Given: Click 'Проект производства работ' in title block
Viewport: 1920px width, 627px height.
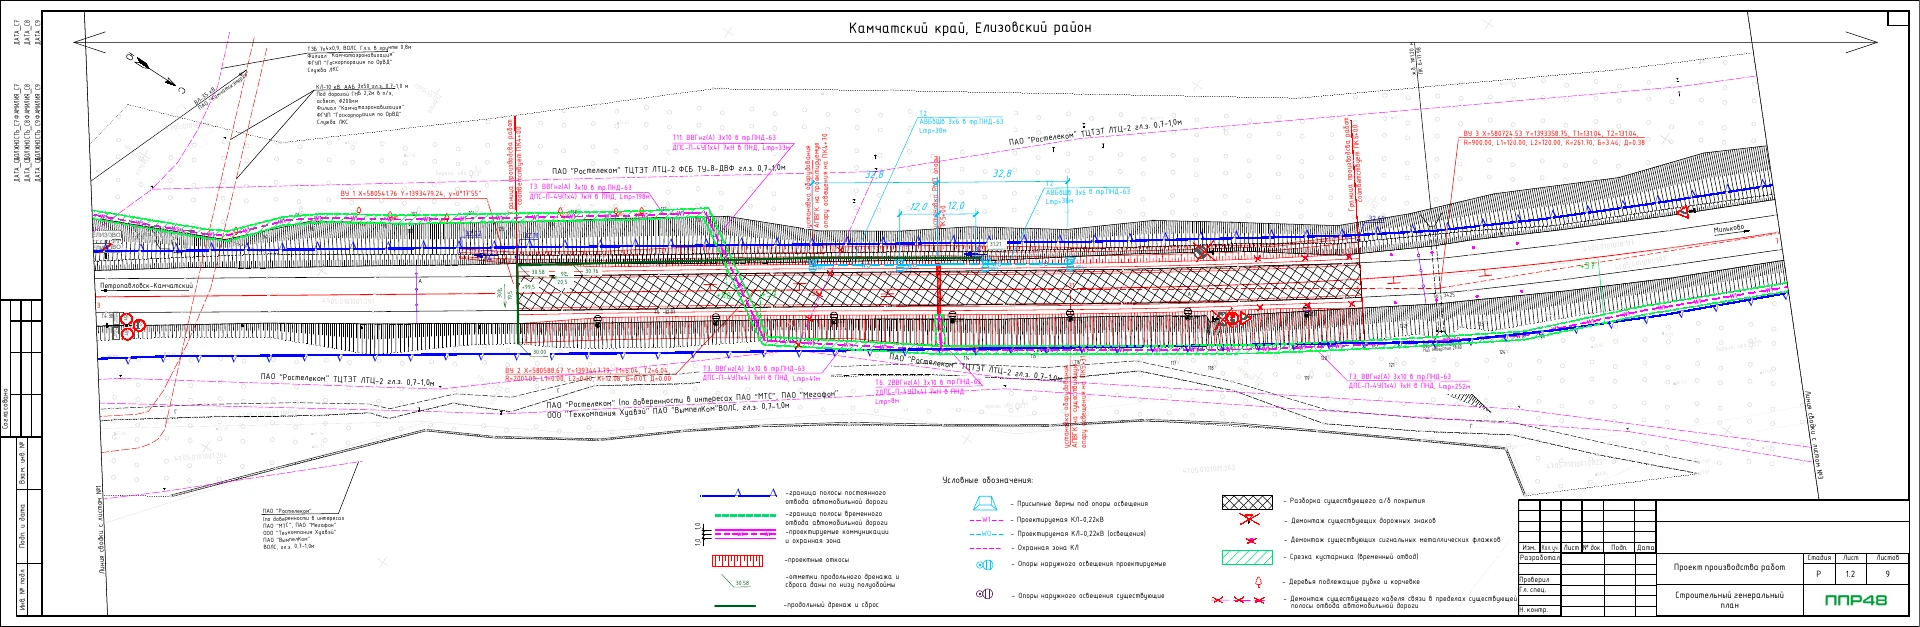Looking at the screenshot, I should click(x=1729, y=567).
